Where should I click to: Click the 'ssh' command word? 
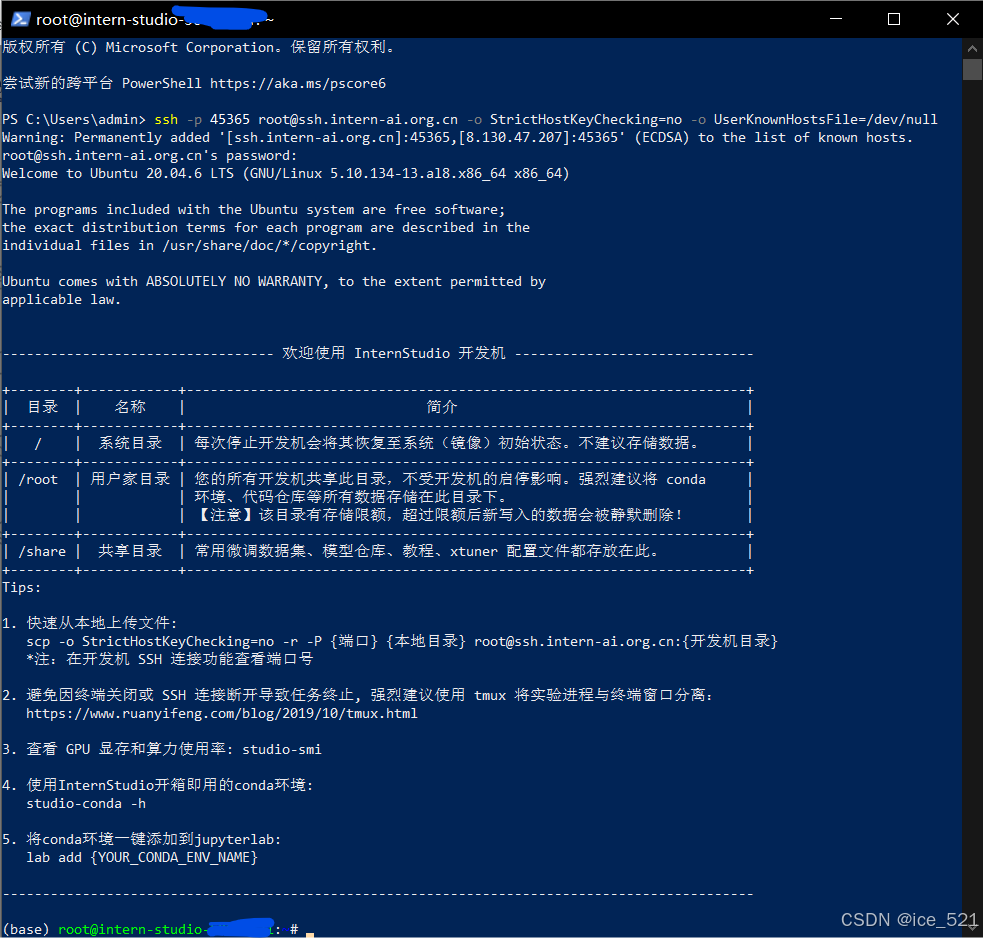coord(166,119)
